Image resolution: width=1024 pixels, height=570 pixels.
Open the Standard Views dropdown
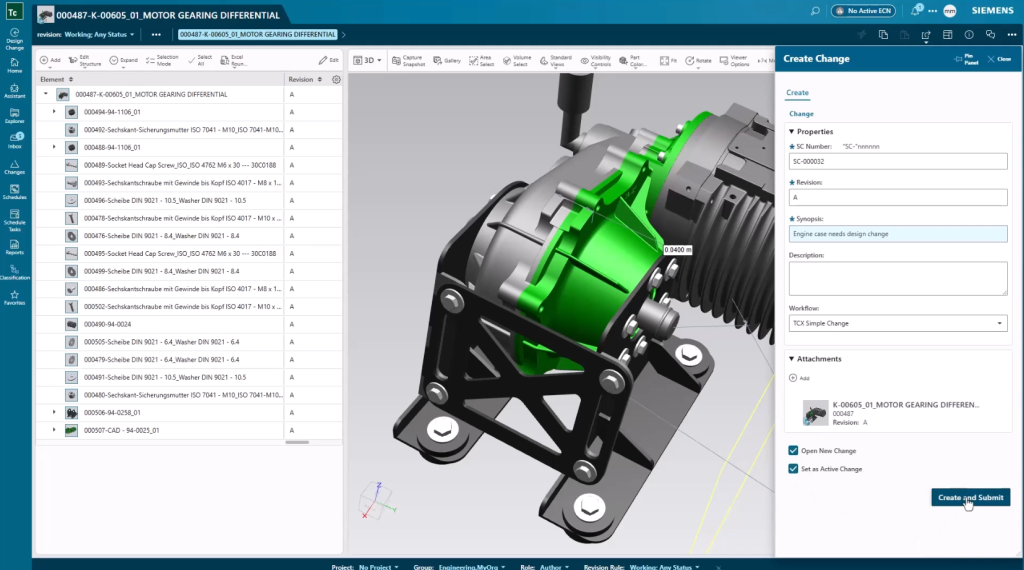555,61
